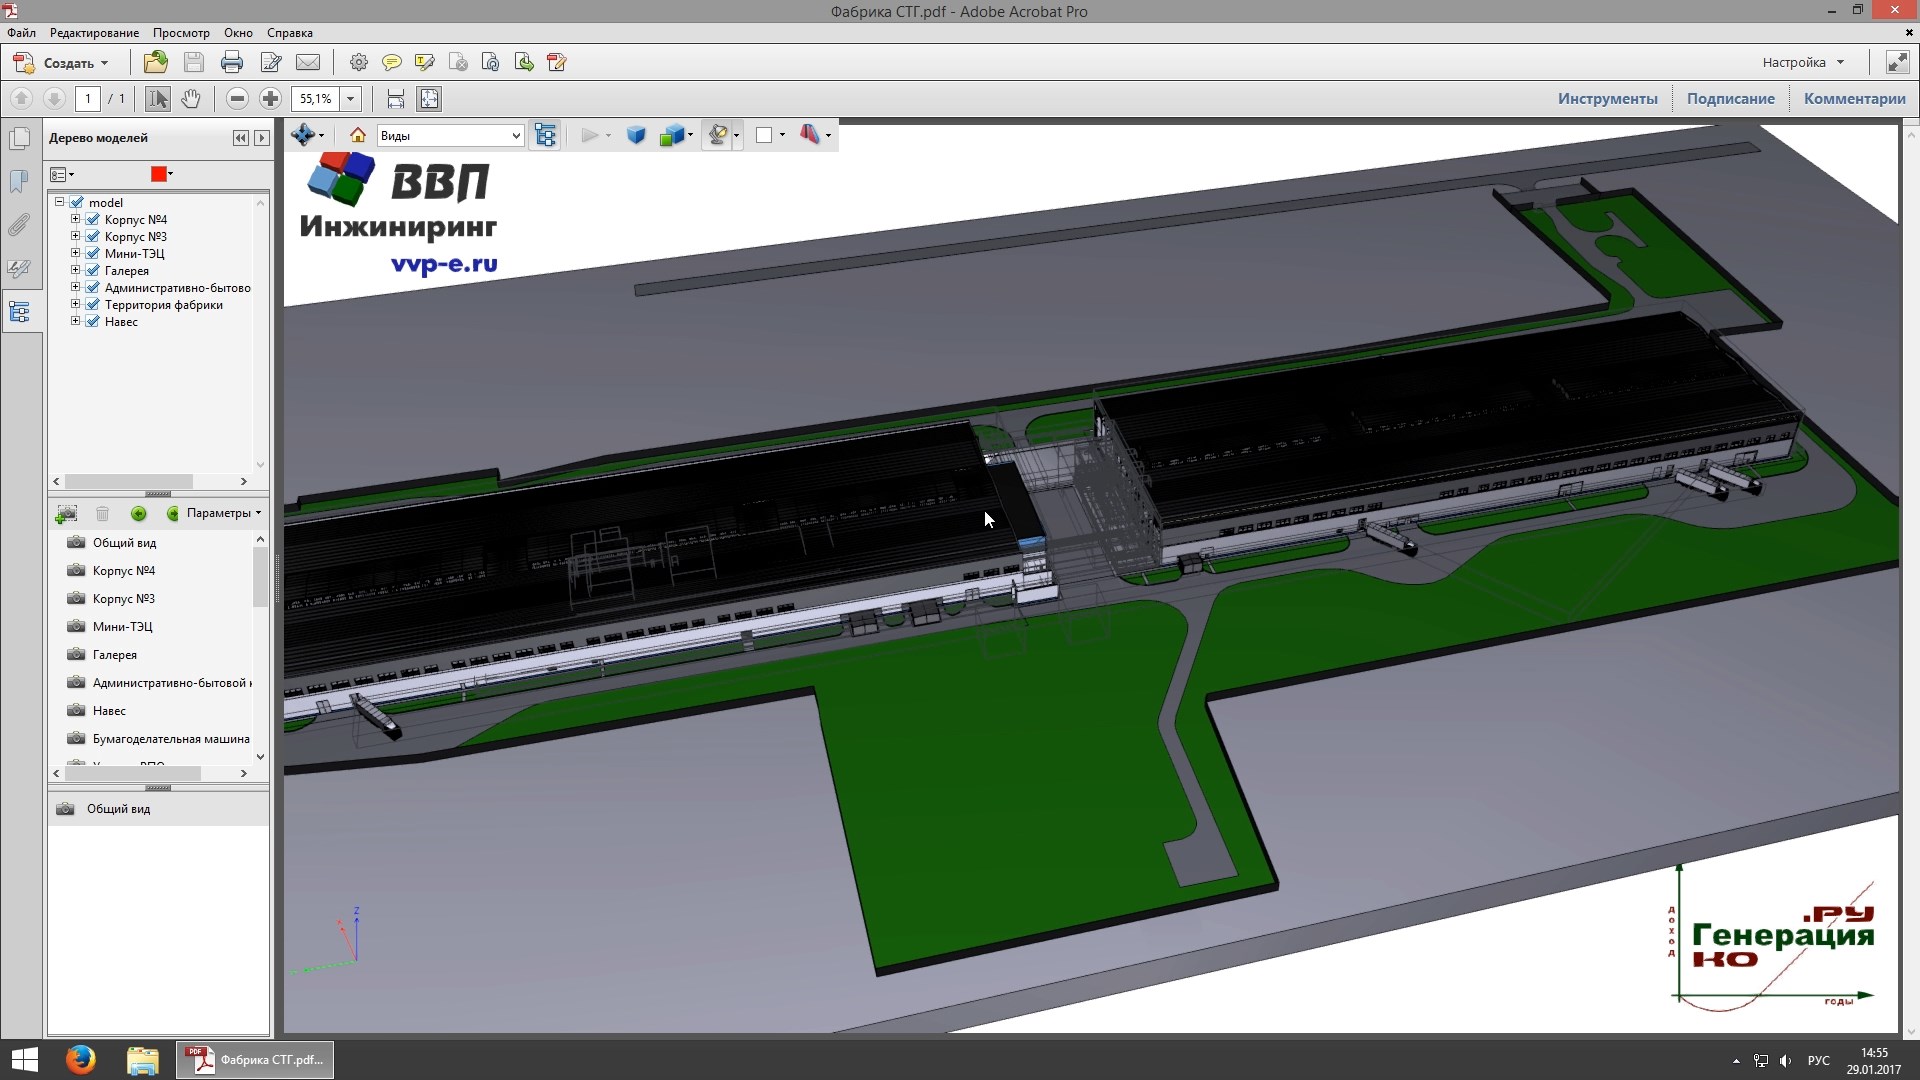Uncheck the Корпус №4 visibility checkbox

pos(93,220)
